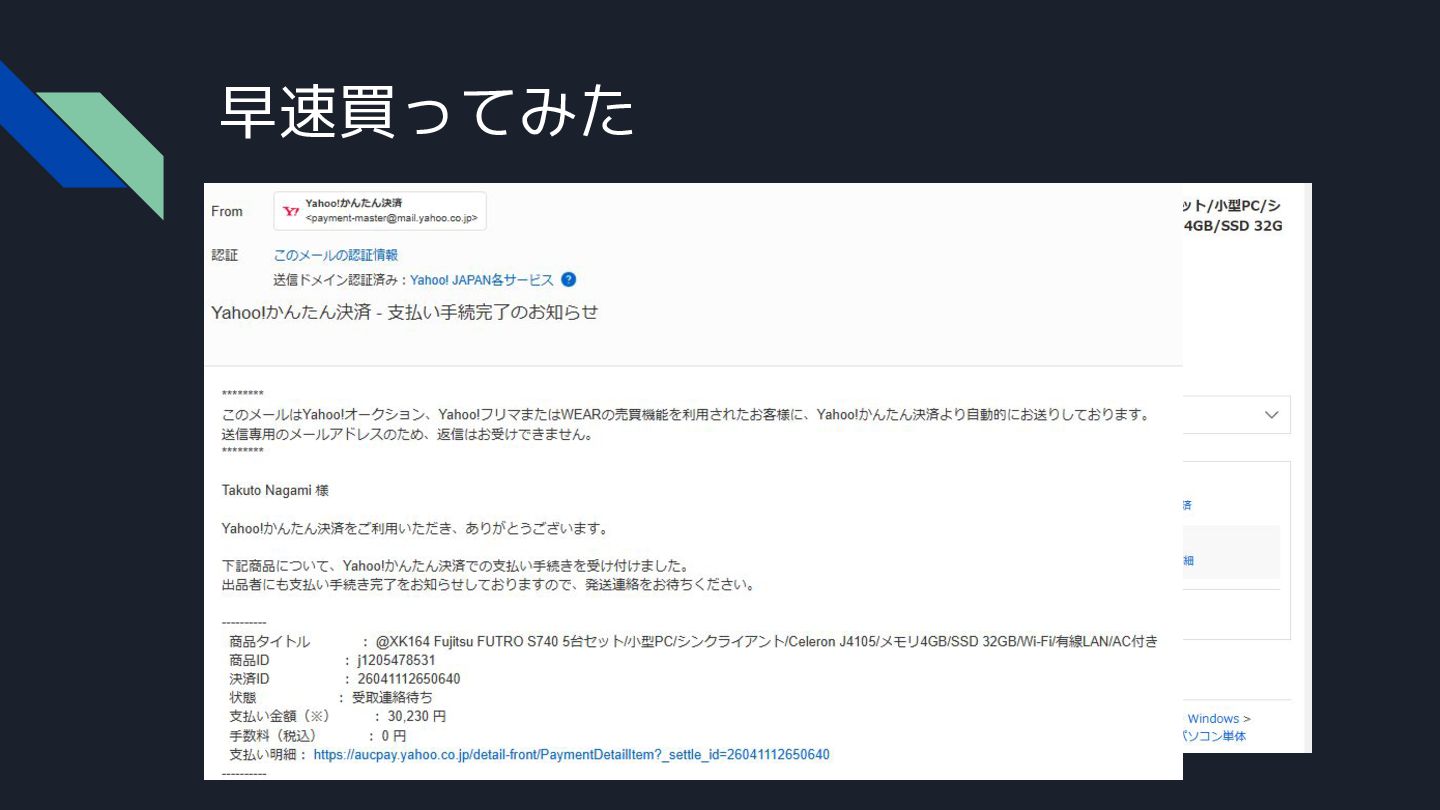Open the Yahoo! JAPAN各サービス link
1440x810 pixels.
pyautogui.click(x=482, y=280)
